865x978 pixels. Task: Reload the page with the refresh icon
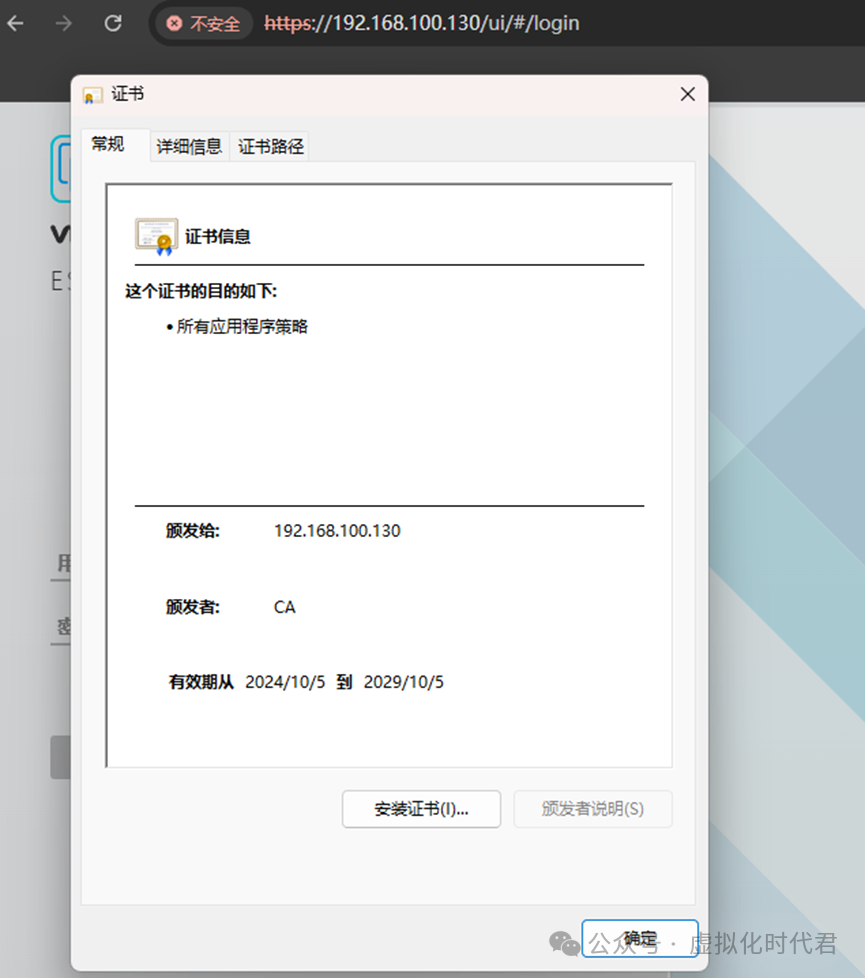113,24
